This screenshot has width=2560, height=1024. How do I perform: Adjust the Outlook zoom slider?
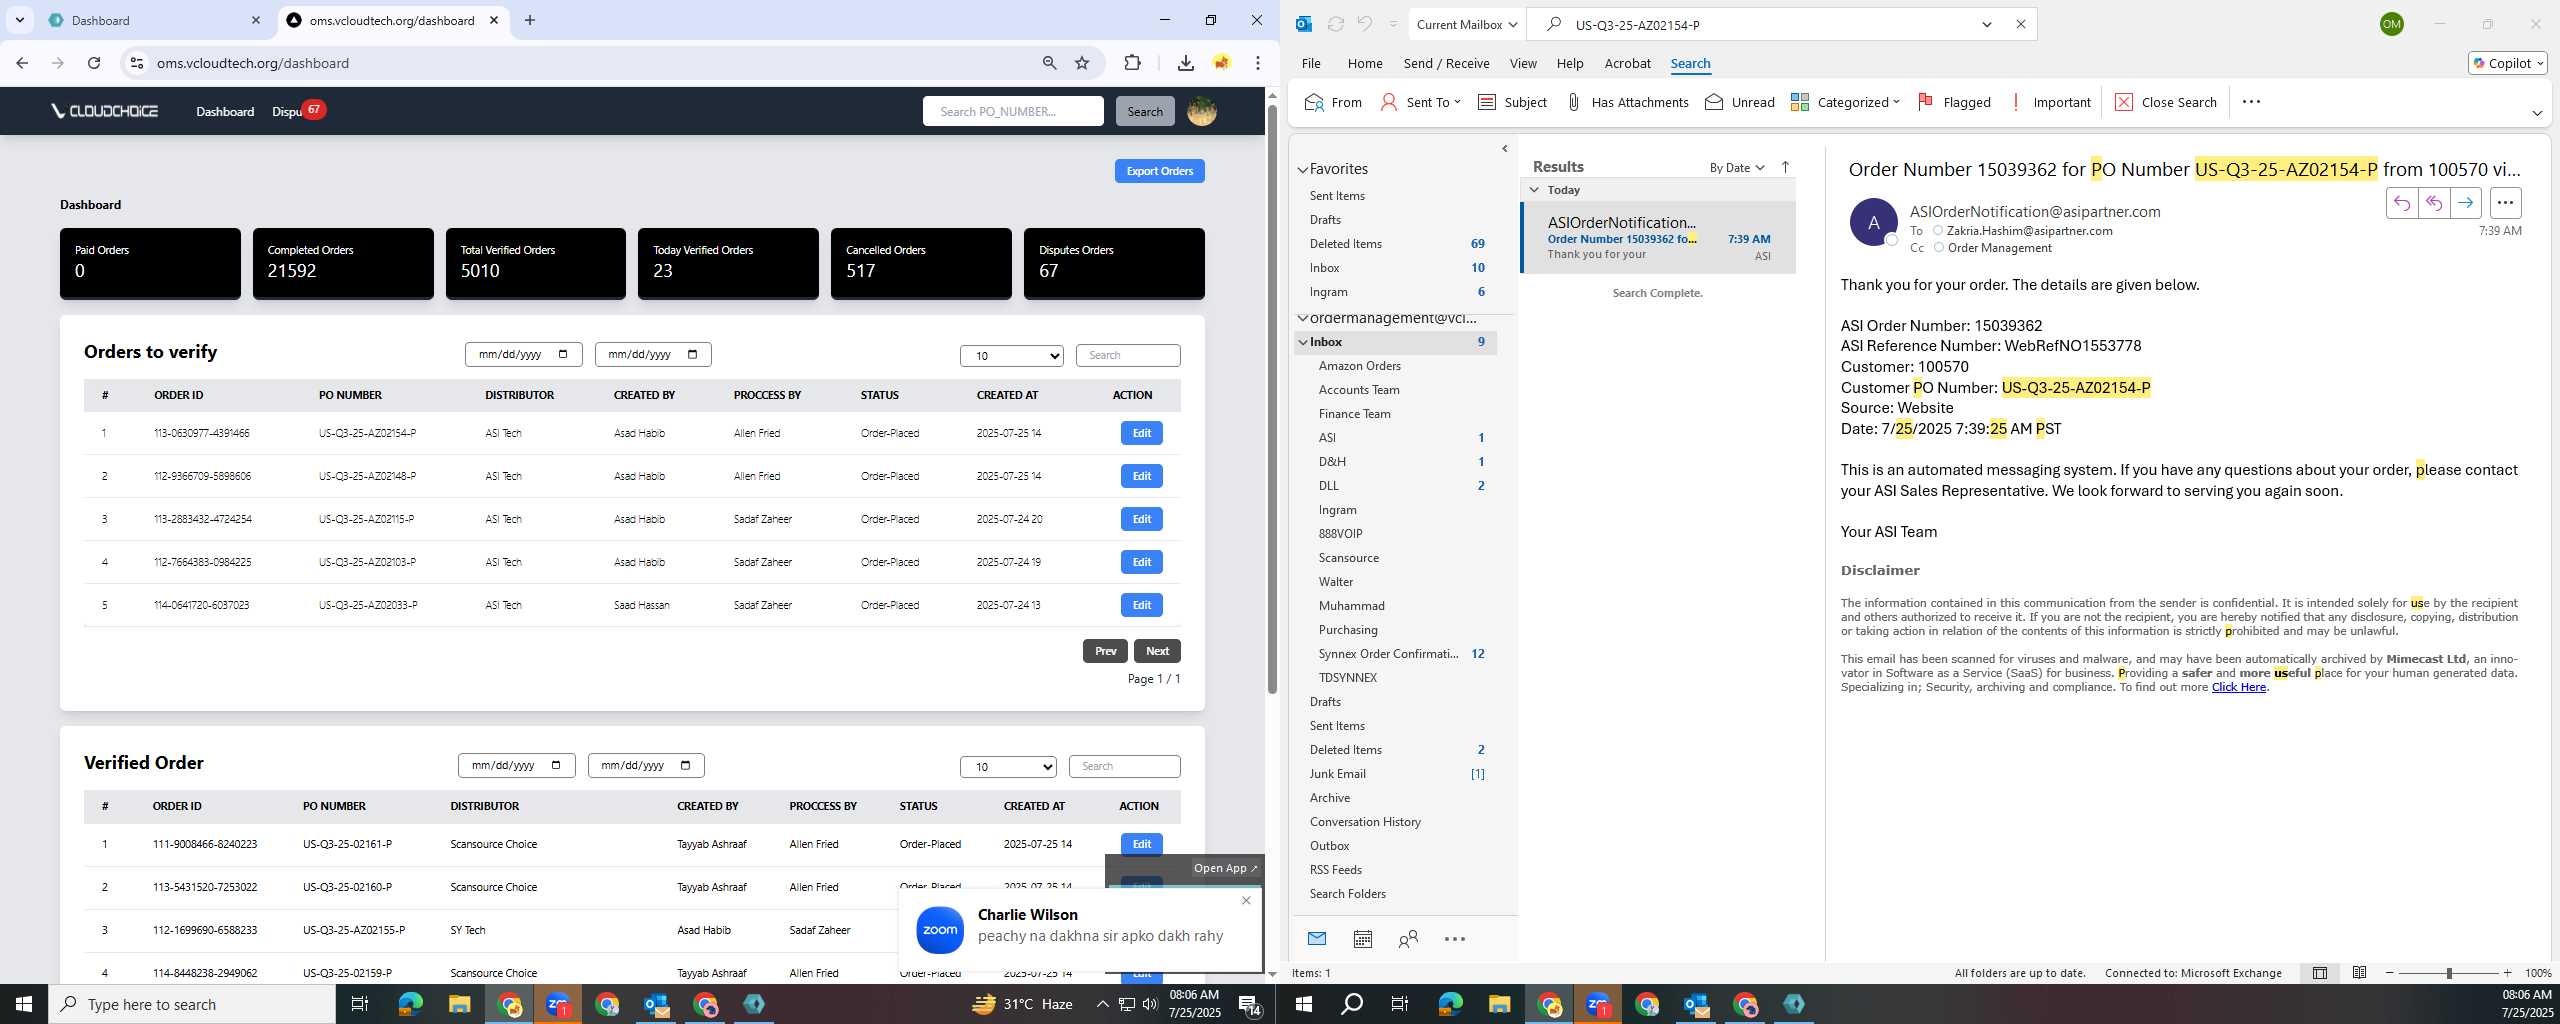pos(2448,973)
